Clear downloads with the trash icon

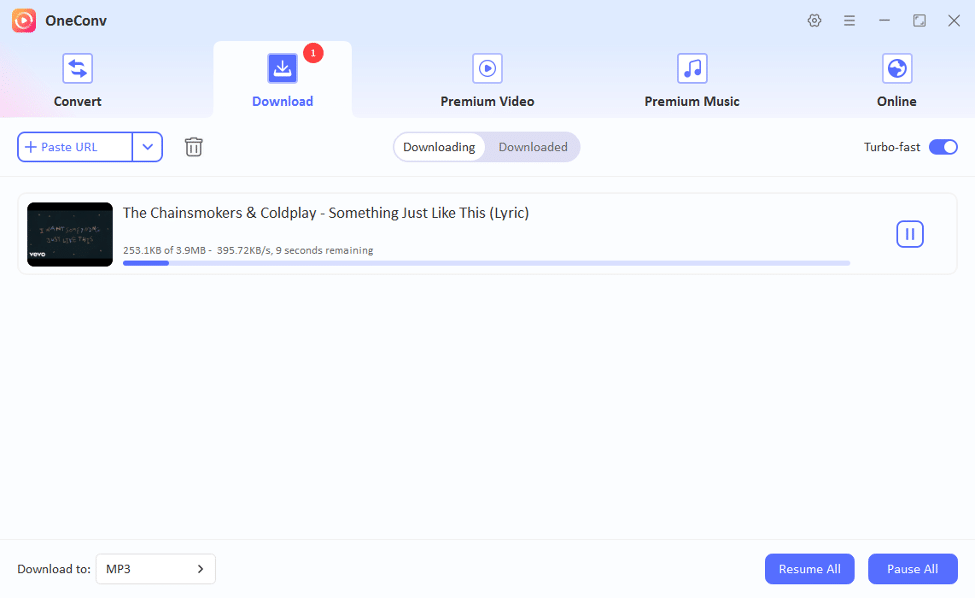pos(193,147)
